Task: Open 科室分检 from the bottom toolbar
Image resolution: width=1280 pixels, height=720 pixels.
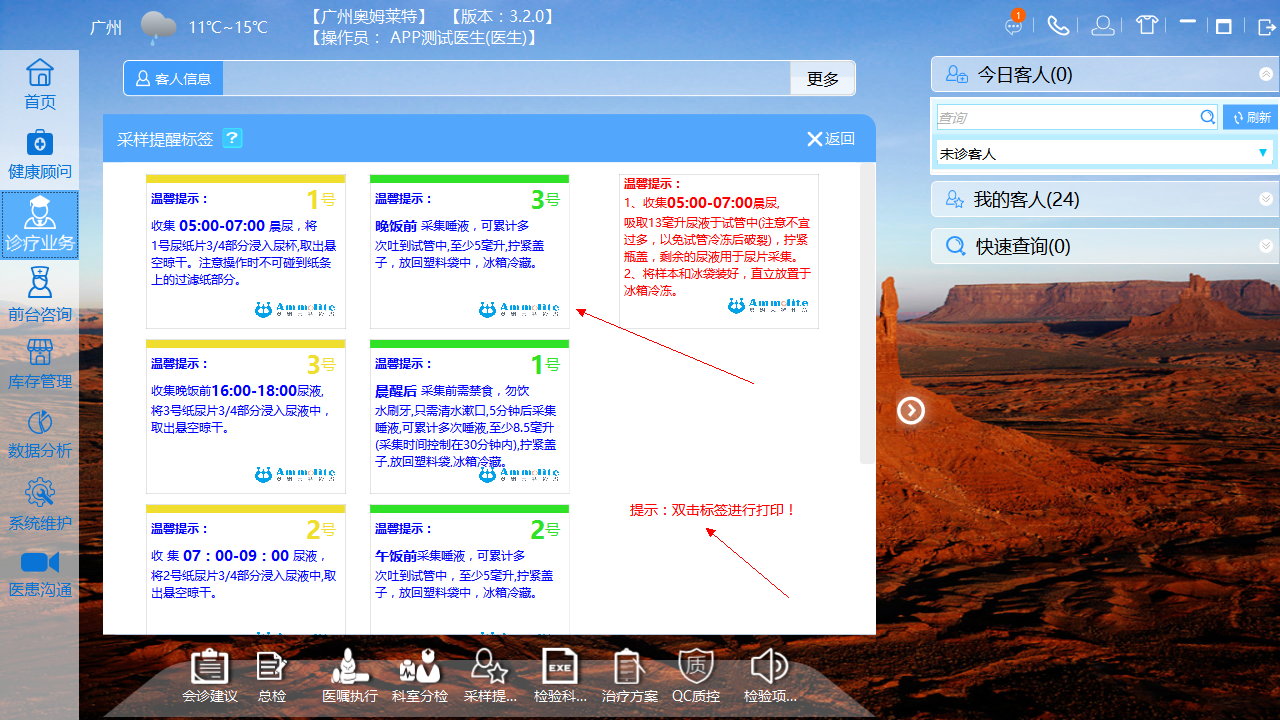Action: 420,677
